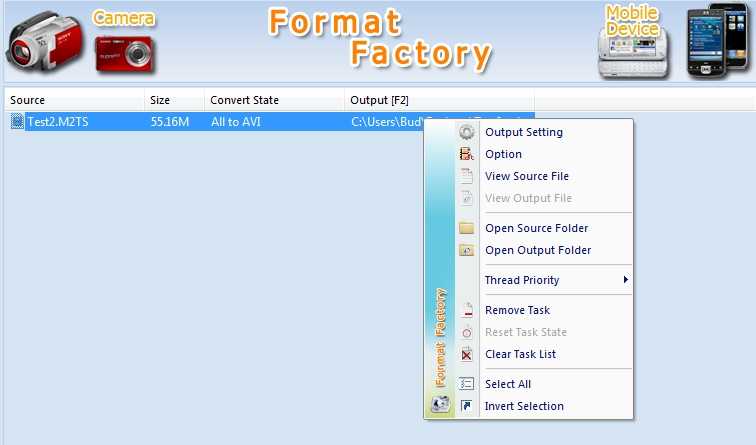Click the Mobile Device banner label

(x=632, y=21)
